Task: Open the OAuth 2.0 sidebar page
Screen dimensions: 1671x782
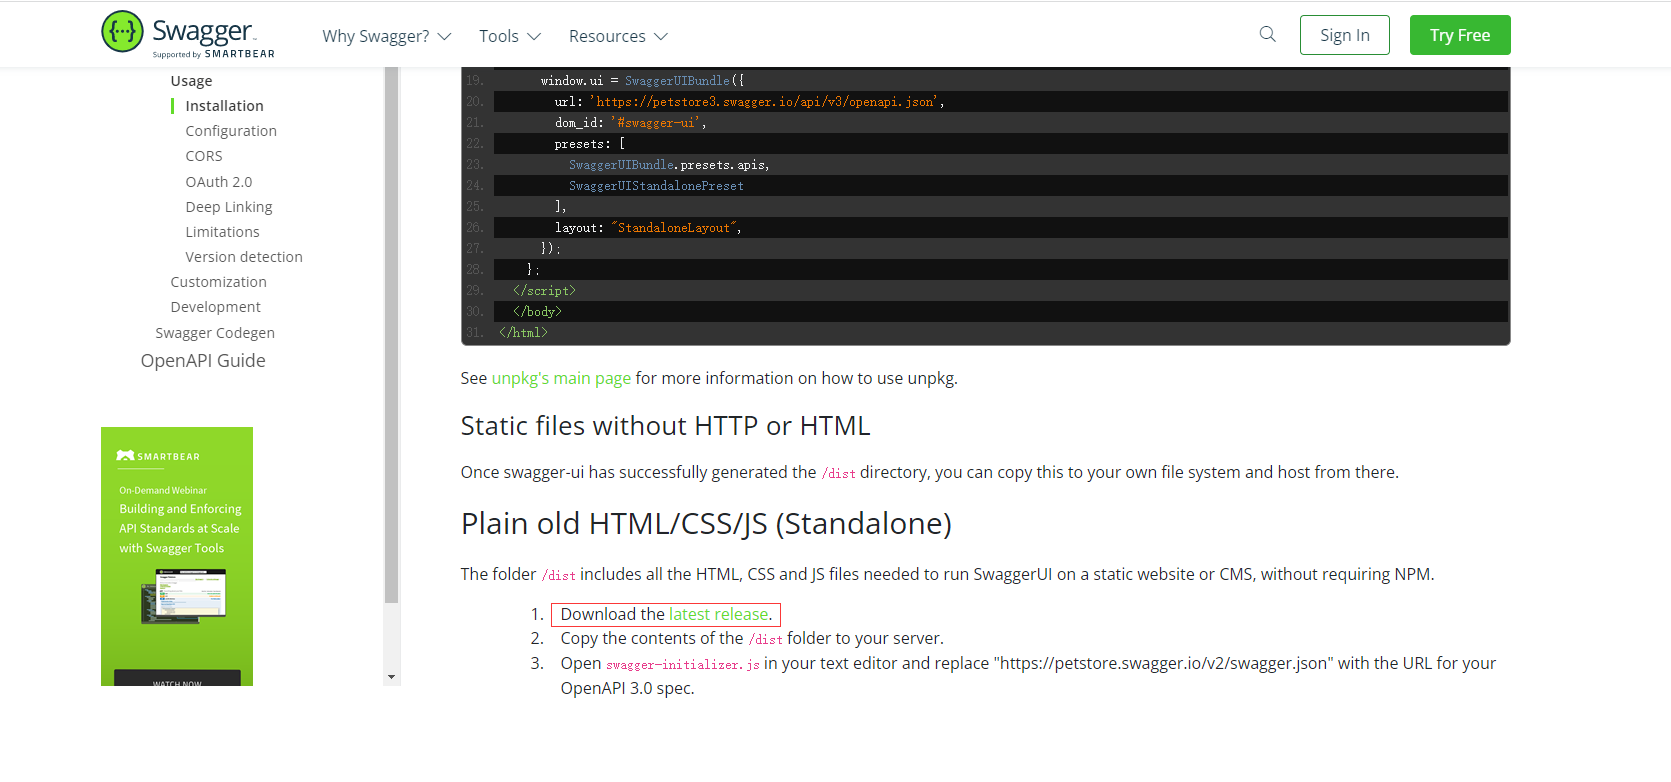Action: pos(219,182)
